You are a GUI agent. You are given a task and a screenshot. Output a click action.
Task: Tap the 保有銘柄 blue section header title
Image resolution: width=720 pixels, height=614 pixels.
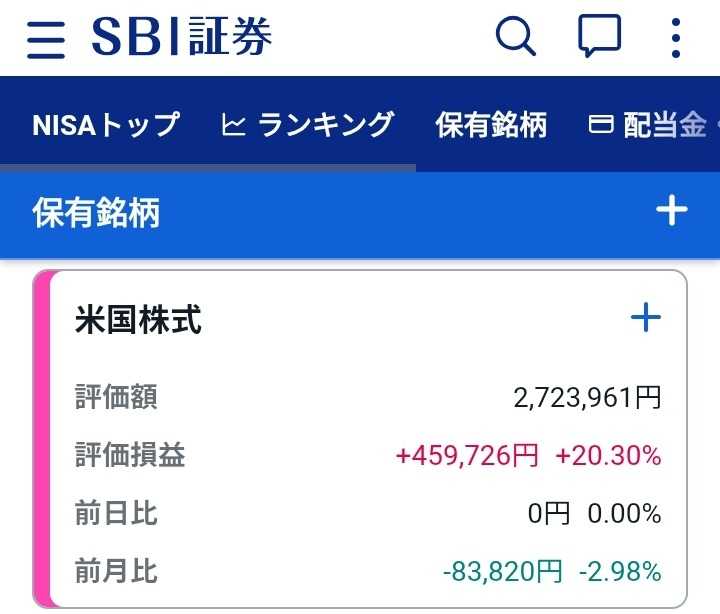[x=97, y=212]
